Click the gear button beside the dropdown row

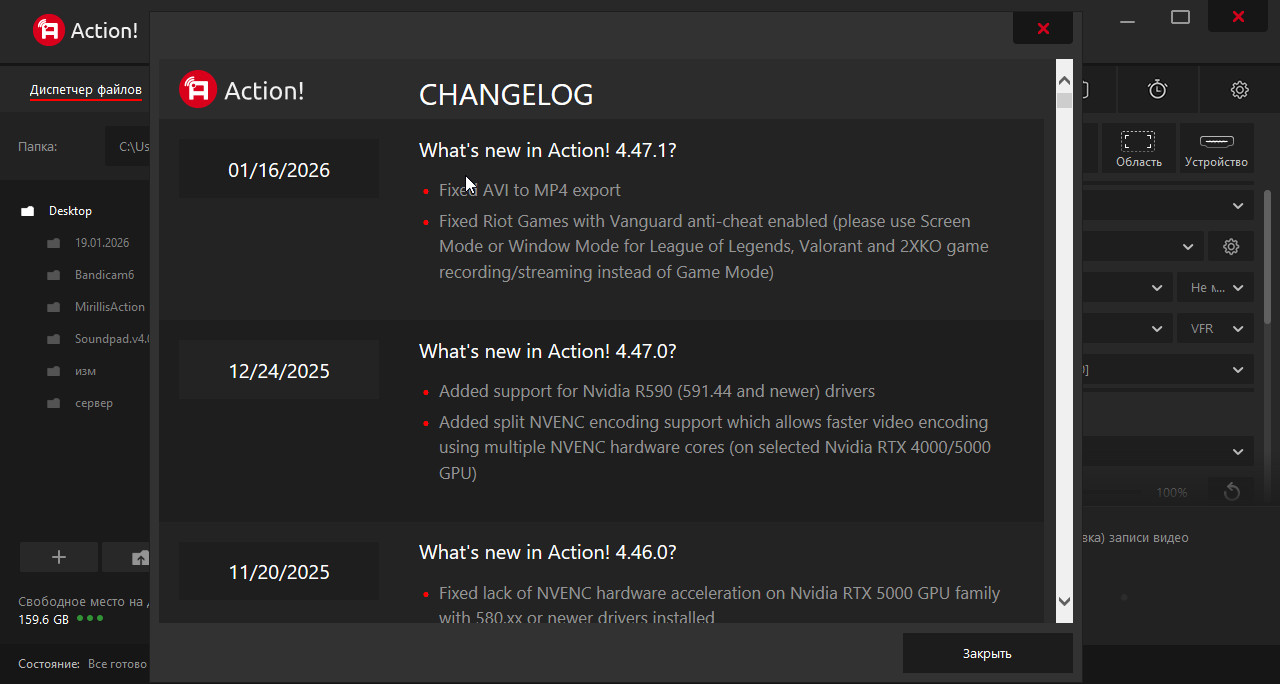1231,247
